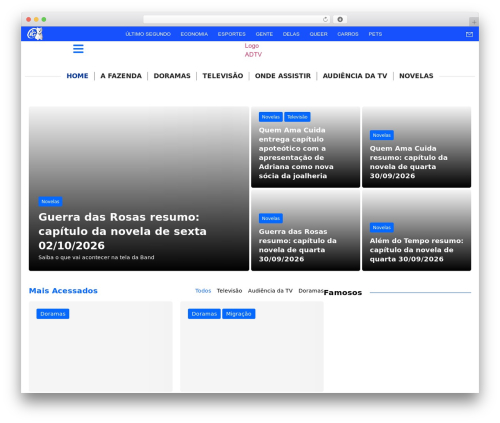The image size is (500, 423).
Task: Read 'Saiba o que vai acontecer' subtitle
Action: 96,257
